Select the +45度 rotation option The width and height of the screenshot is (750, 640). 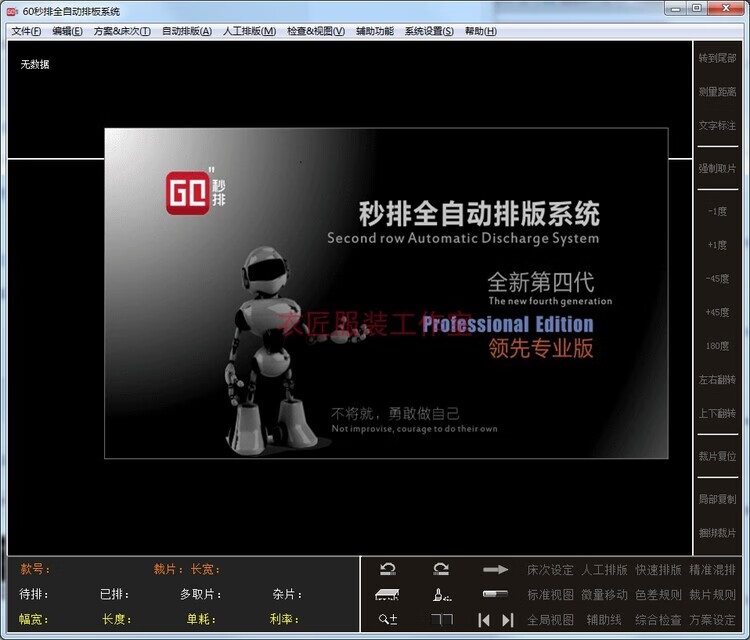(717, 312)
